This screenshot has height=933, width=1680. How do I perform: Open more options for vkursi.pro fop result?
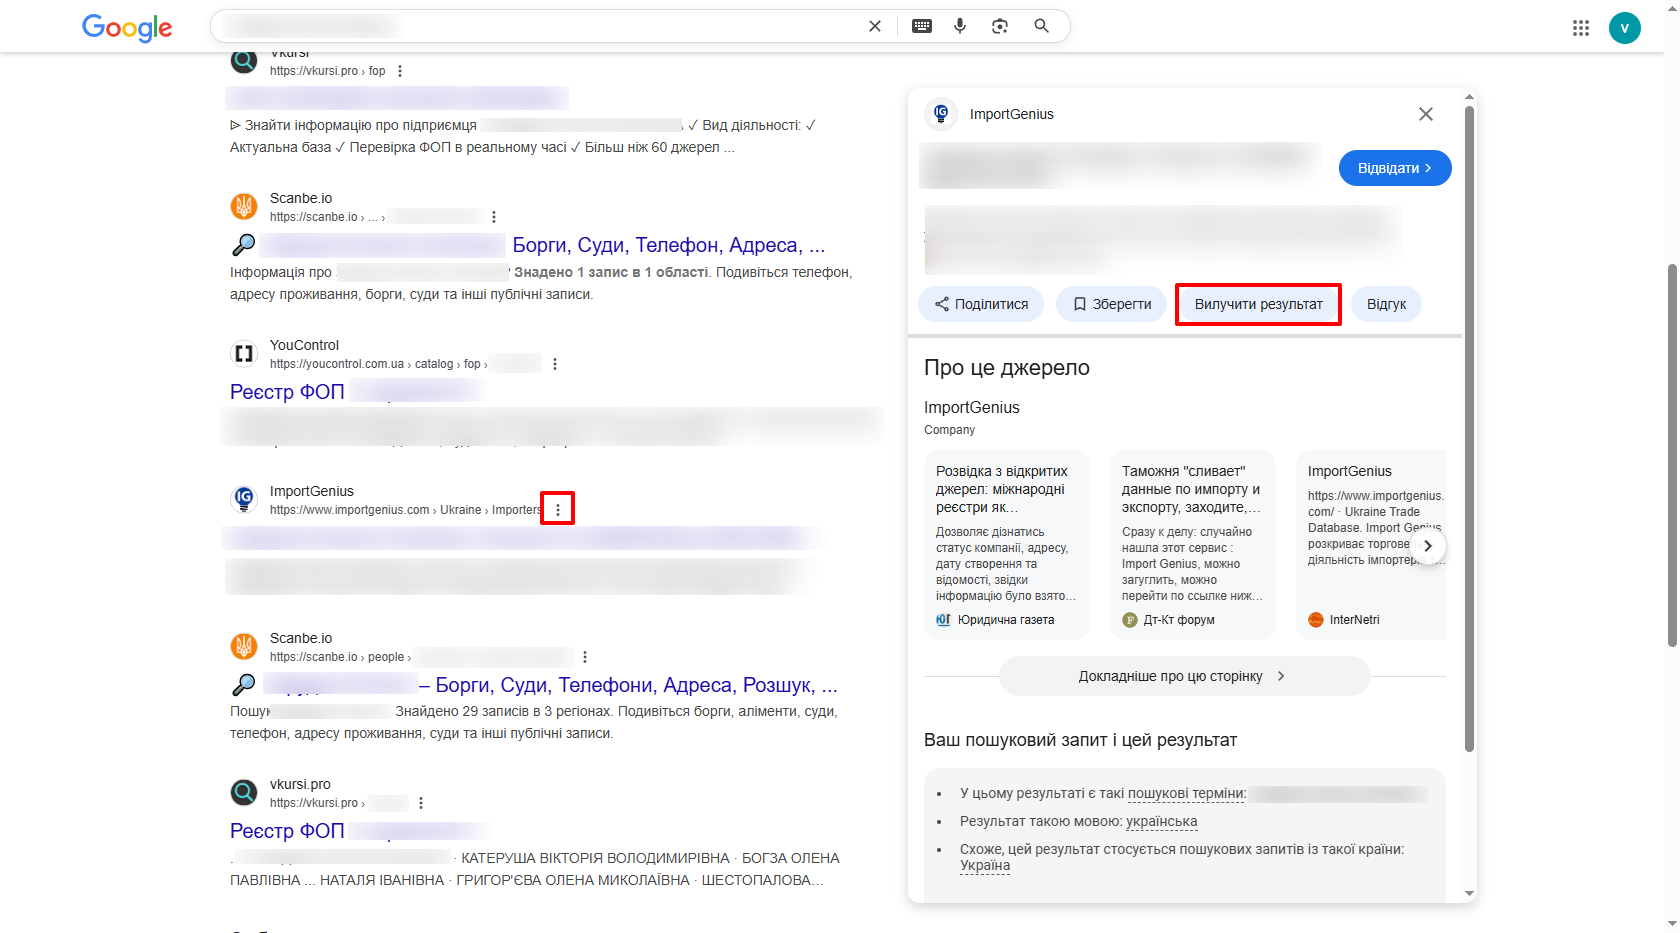pos(400,71)
